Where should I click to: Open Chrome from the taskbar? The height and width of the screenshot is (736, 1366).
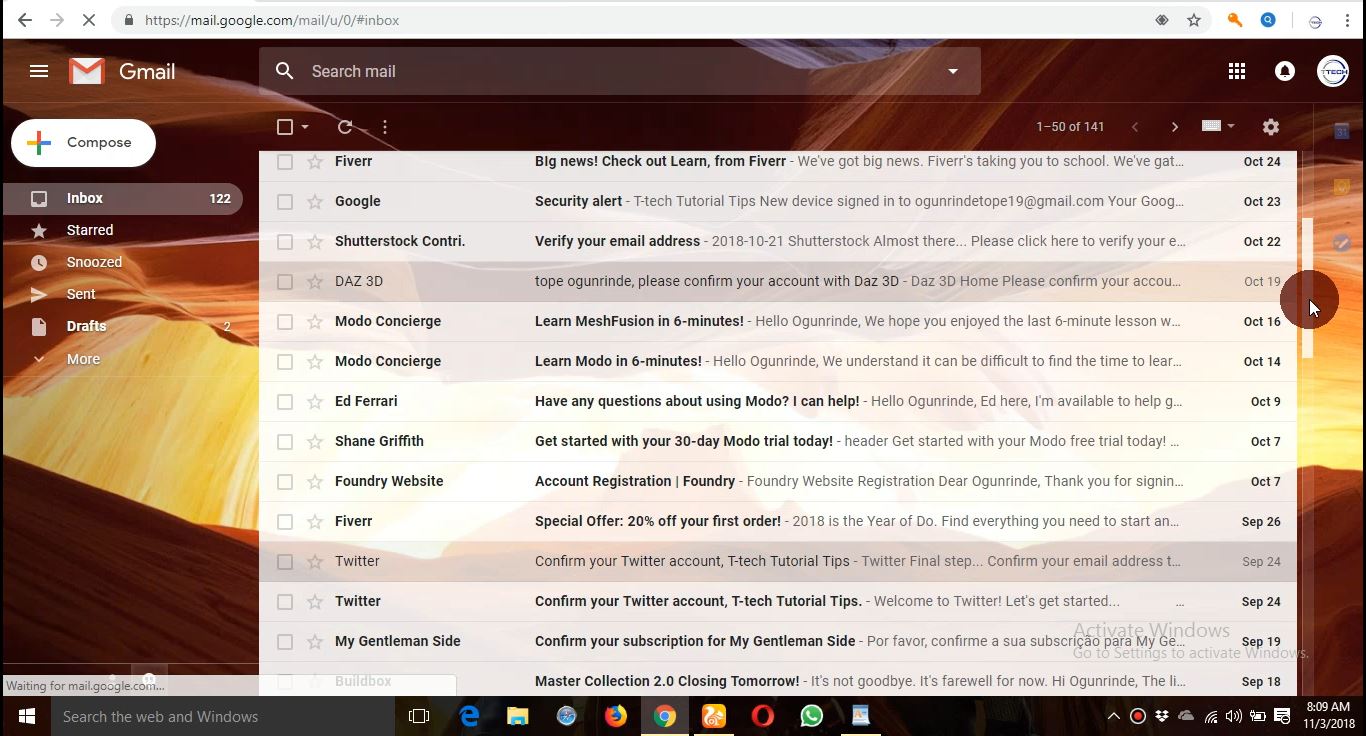coord(665,716)
